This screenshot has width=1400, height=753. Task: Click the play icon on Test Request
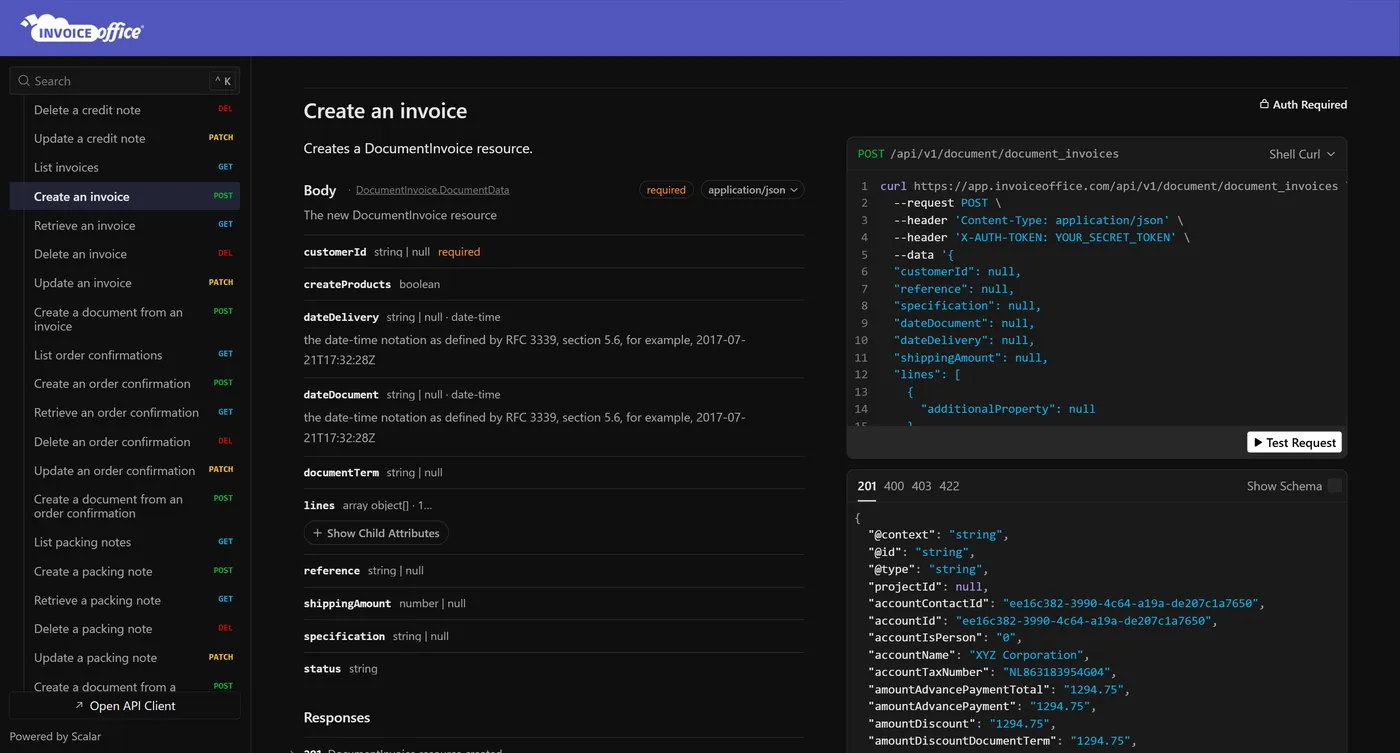tap(1257, 443)
